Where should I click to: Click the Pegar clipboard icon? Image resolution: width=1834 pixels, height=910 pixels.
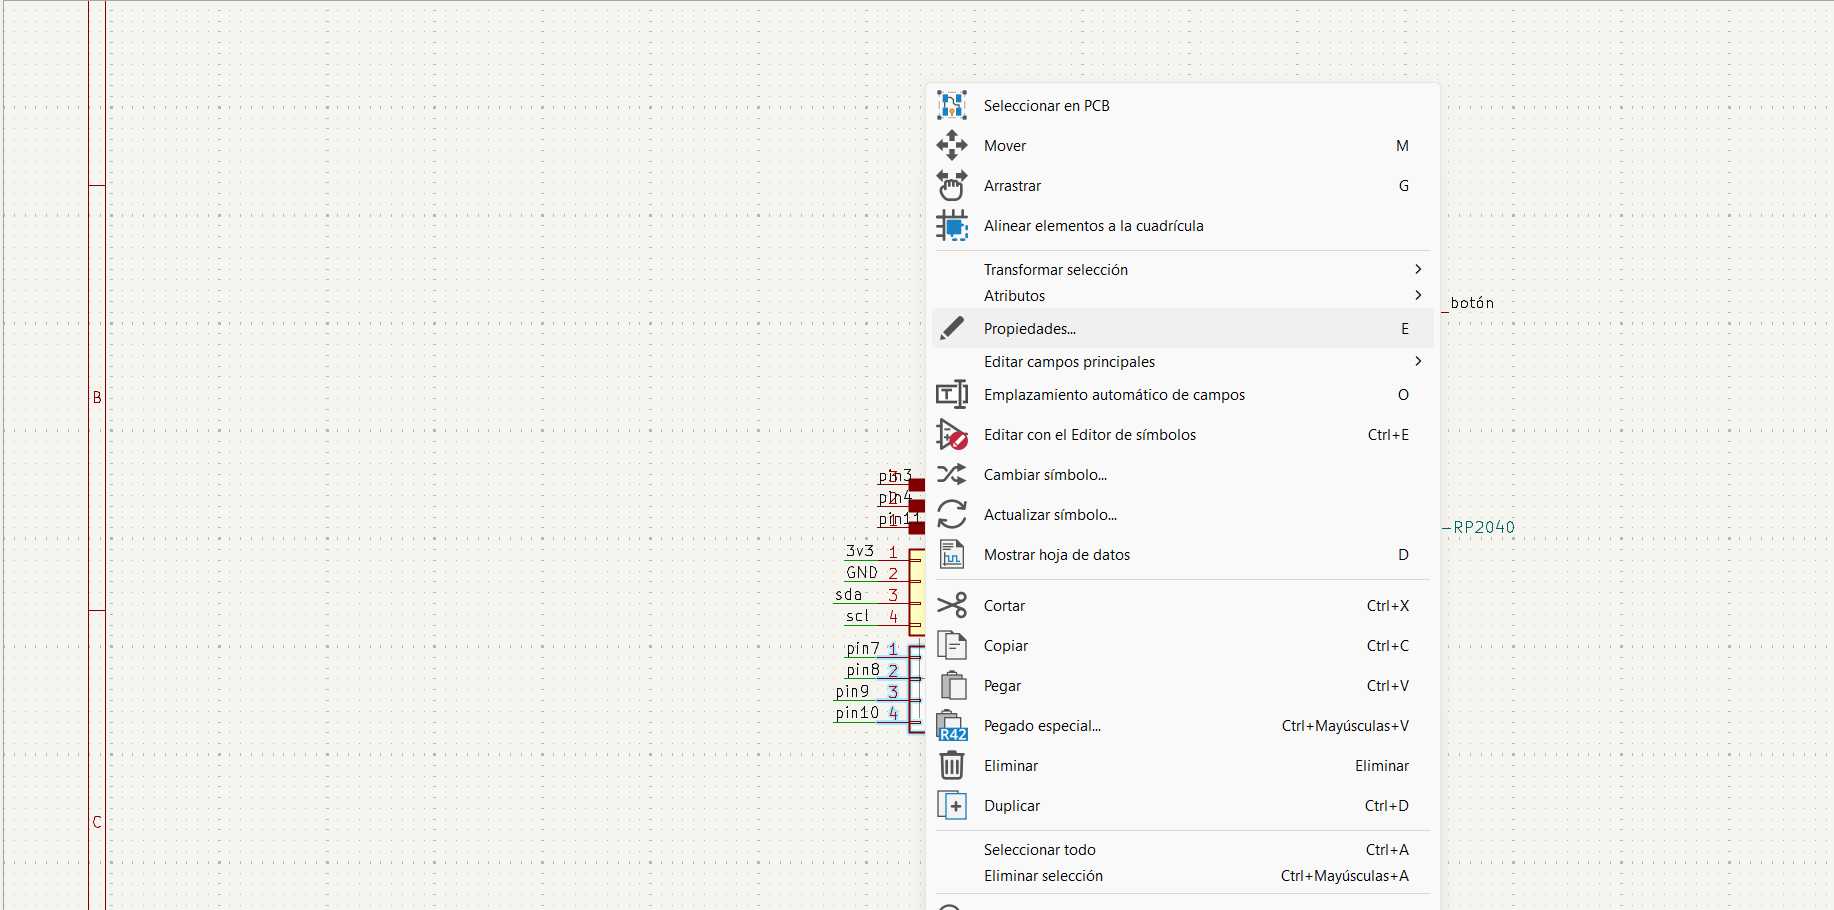(x=953, y=685)
